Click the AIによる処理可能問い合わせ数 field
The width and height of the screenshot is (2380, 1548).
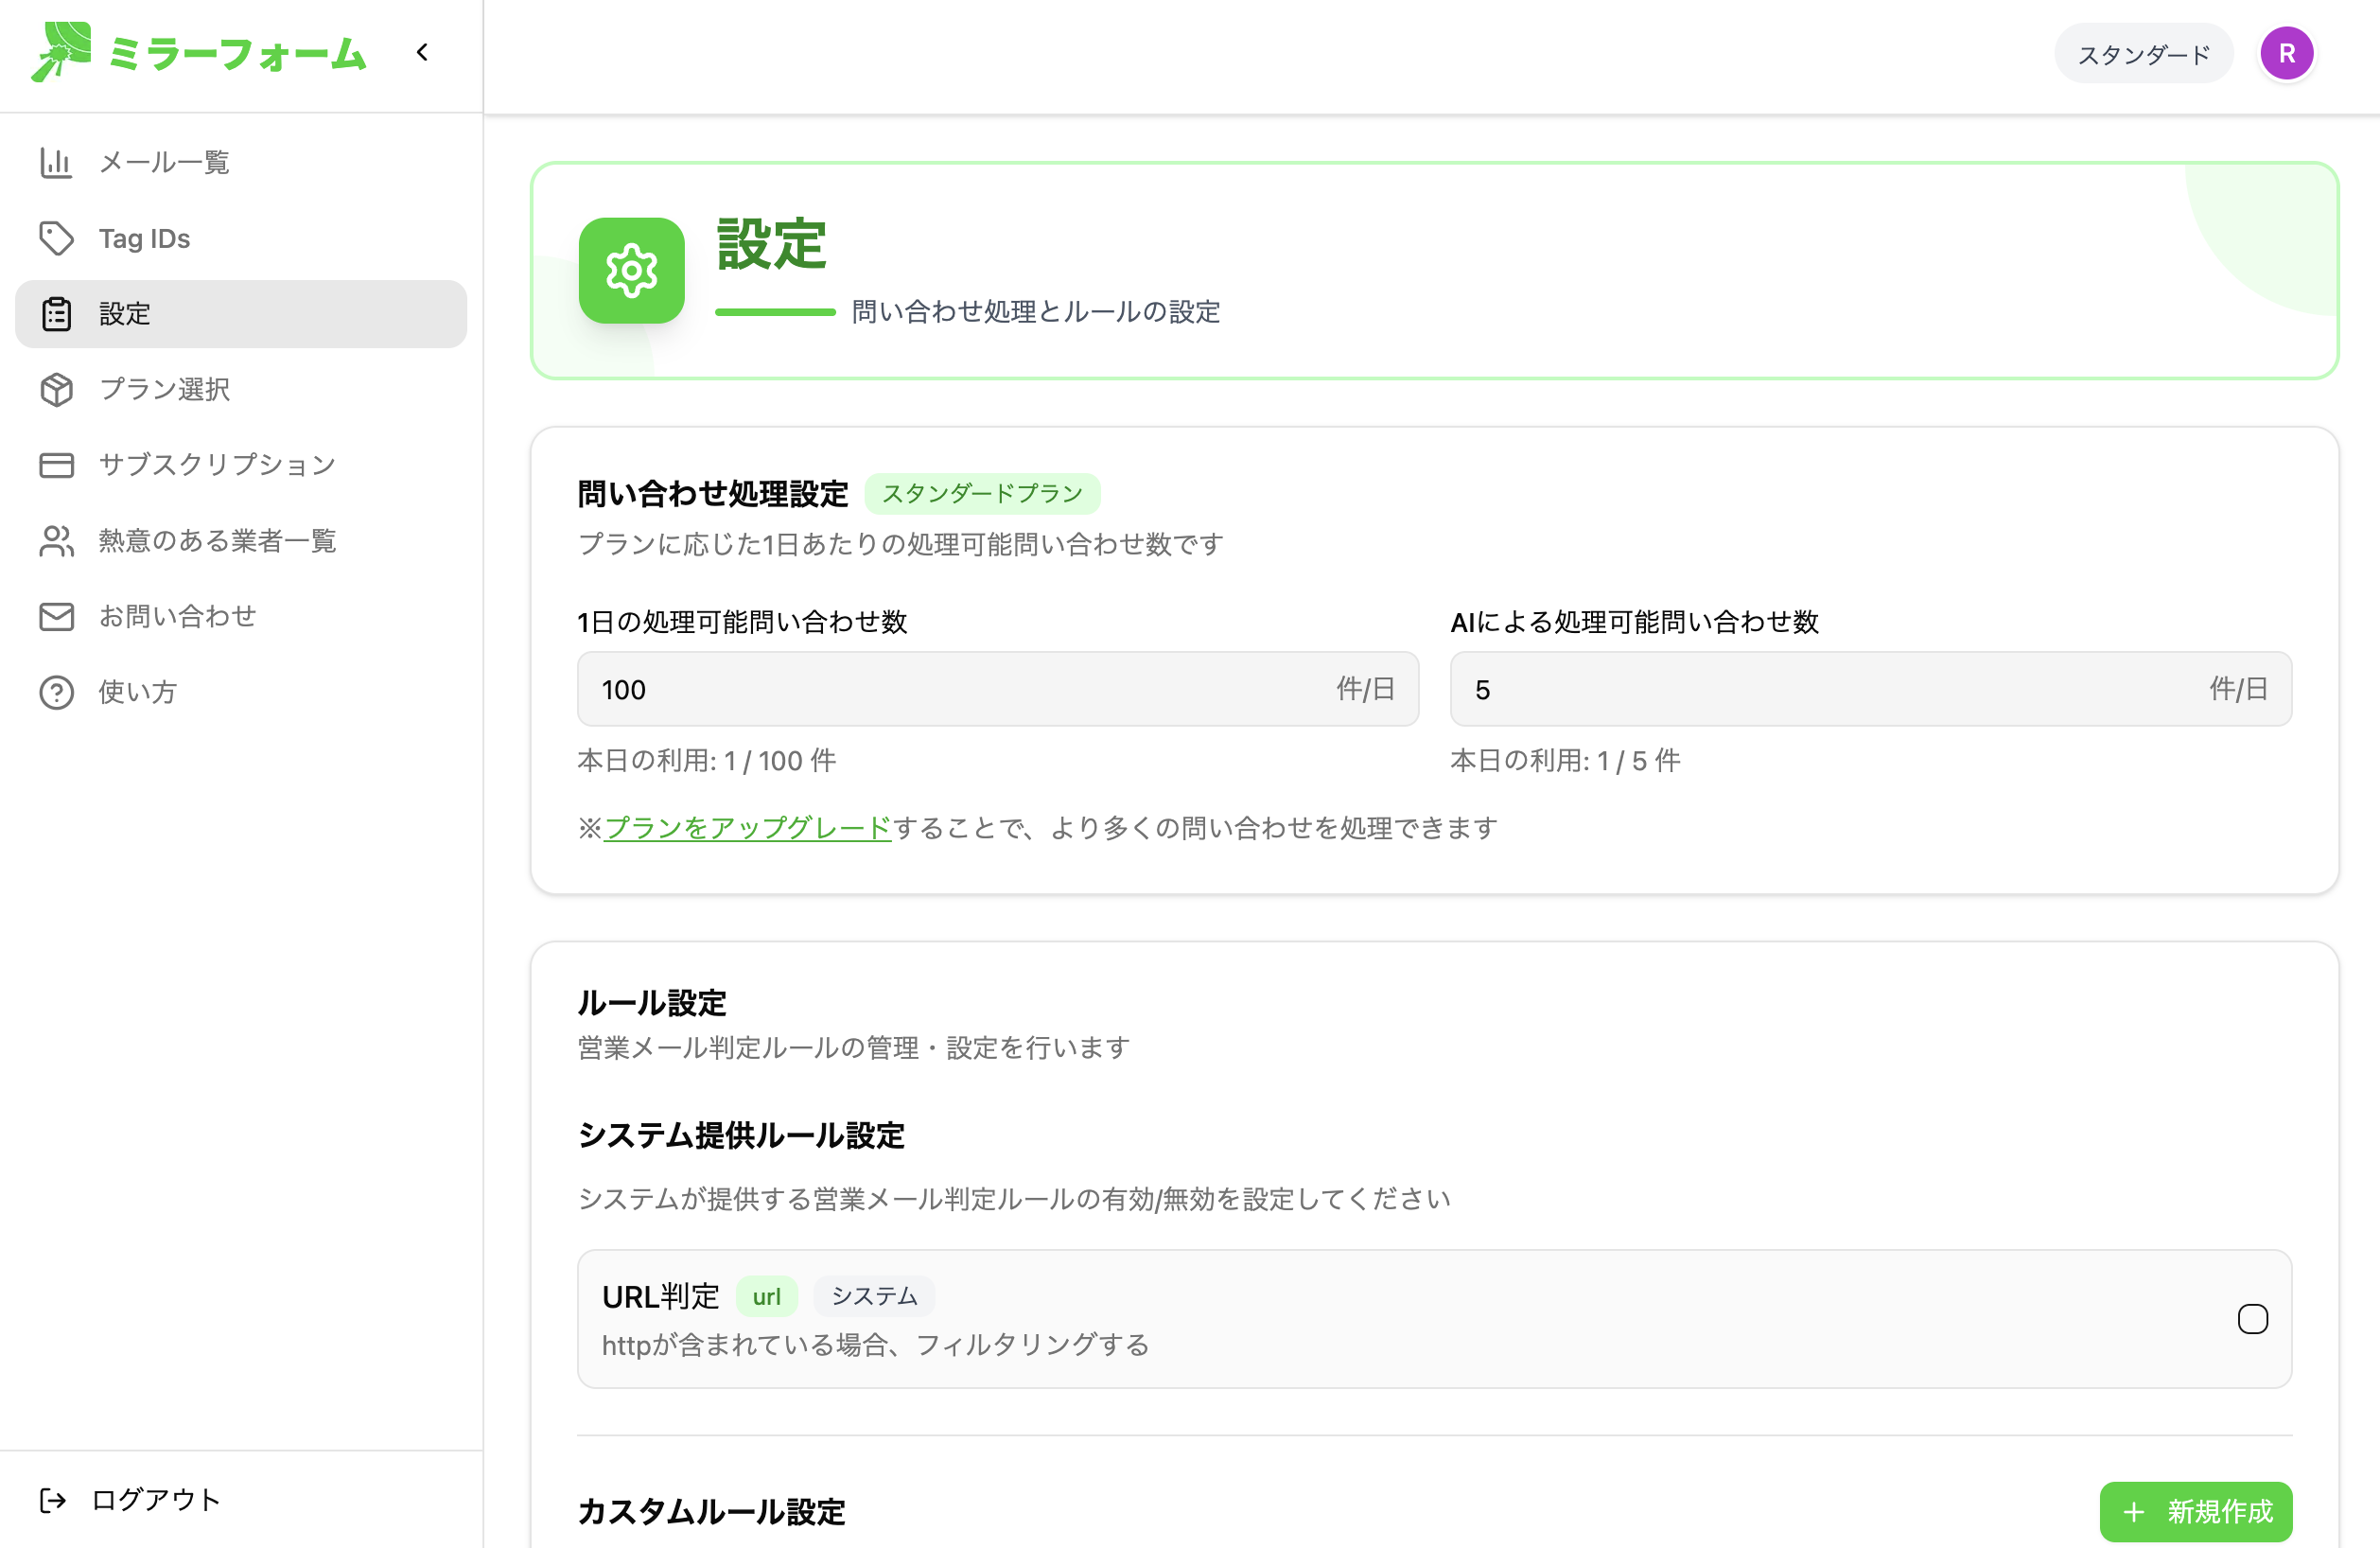pyautogui.click(x=1830, y=690)
